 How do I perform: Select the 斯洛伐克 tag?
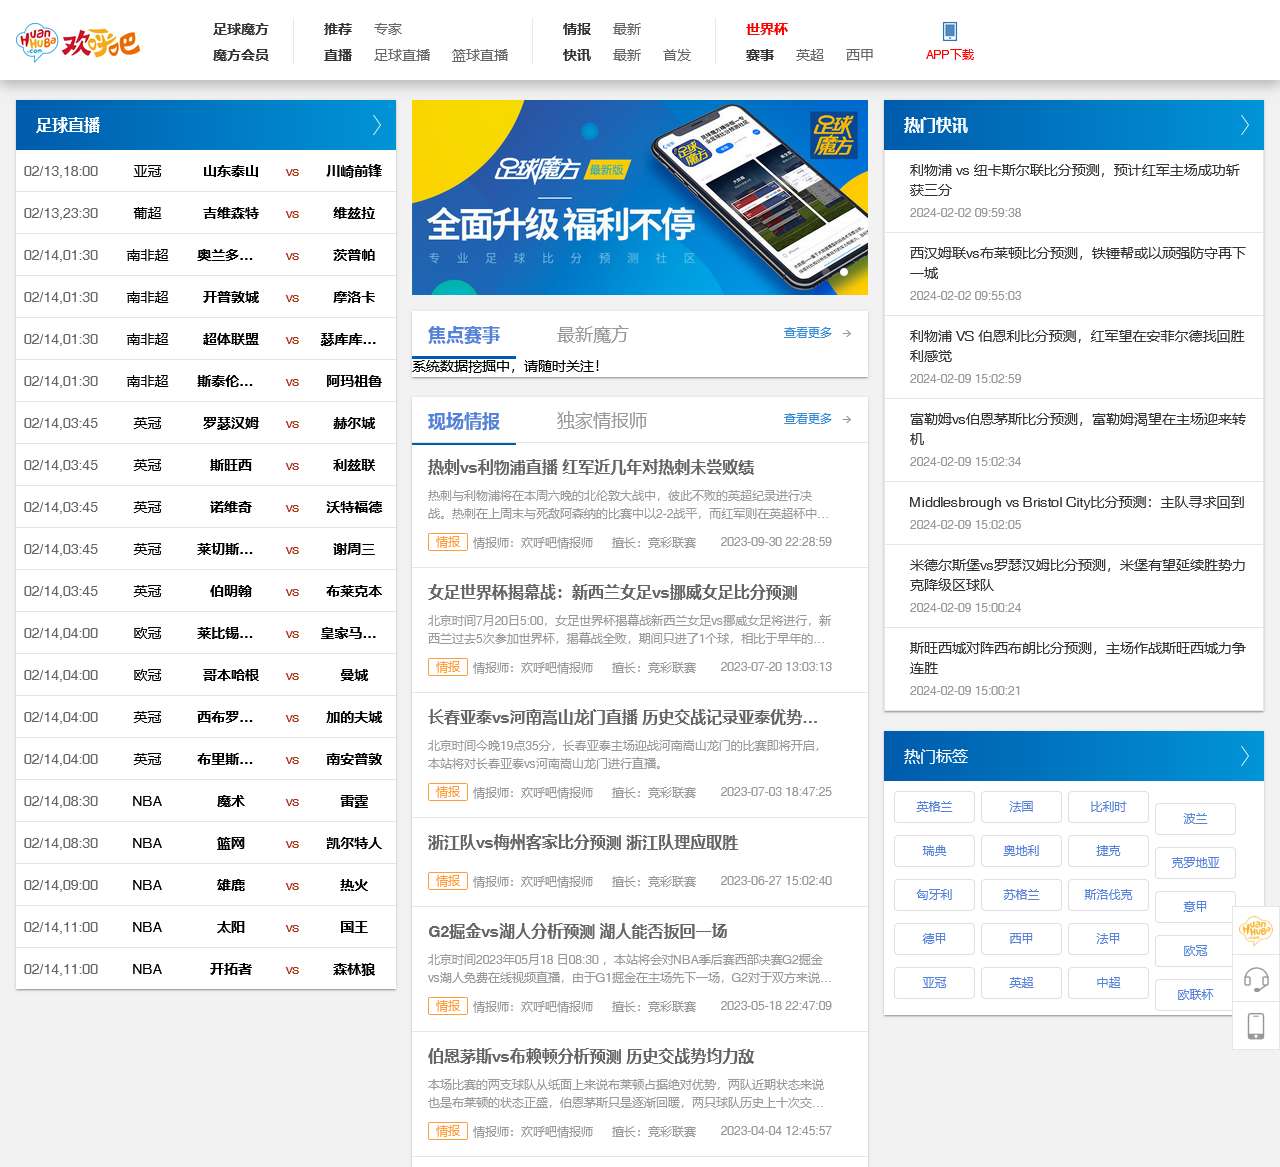click(x=1108, y=895)
